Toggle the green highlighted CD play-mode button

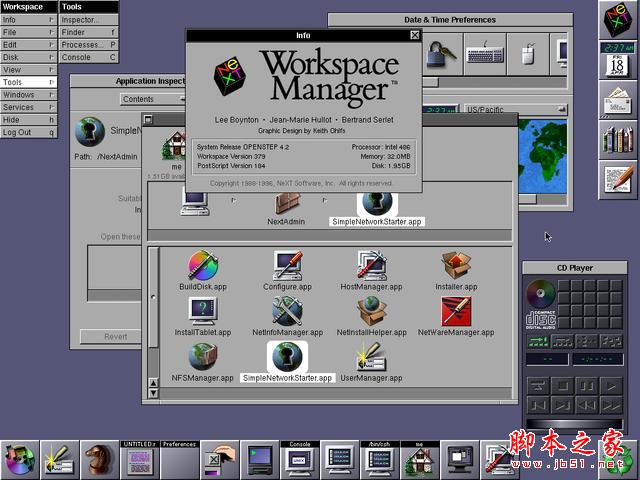(x=538, y=341)
